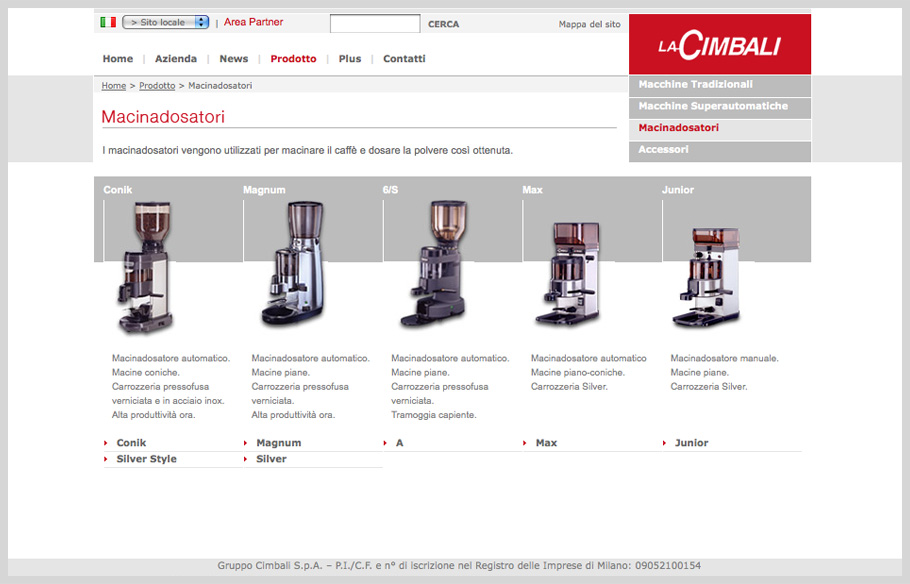910x584 pixels.
Task: Open the Area Partner link
Action: click(254, 22)
